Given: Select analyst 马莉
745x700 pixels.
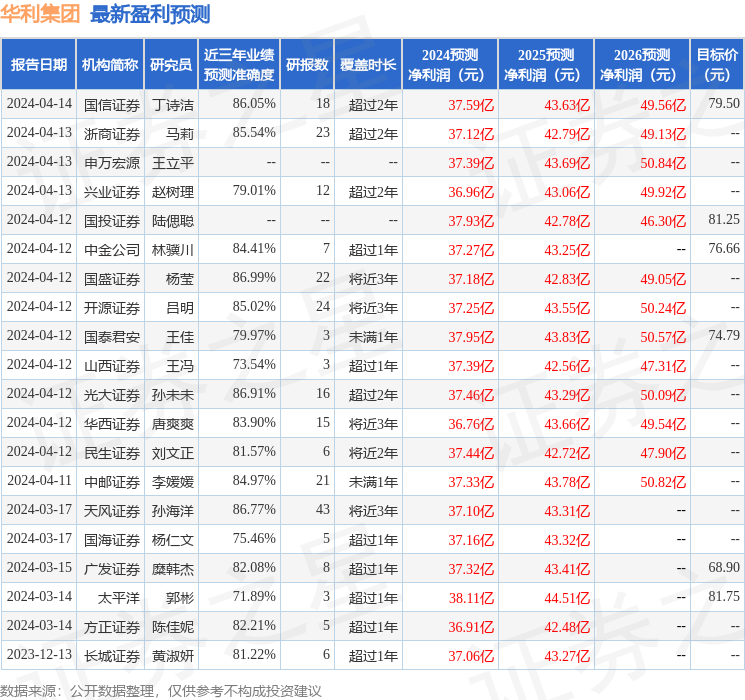Looking at the screenshot, I should pos(180,134).
